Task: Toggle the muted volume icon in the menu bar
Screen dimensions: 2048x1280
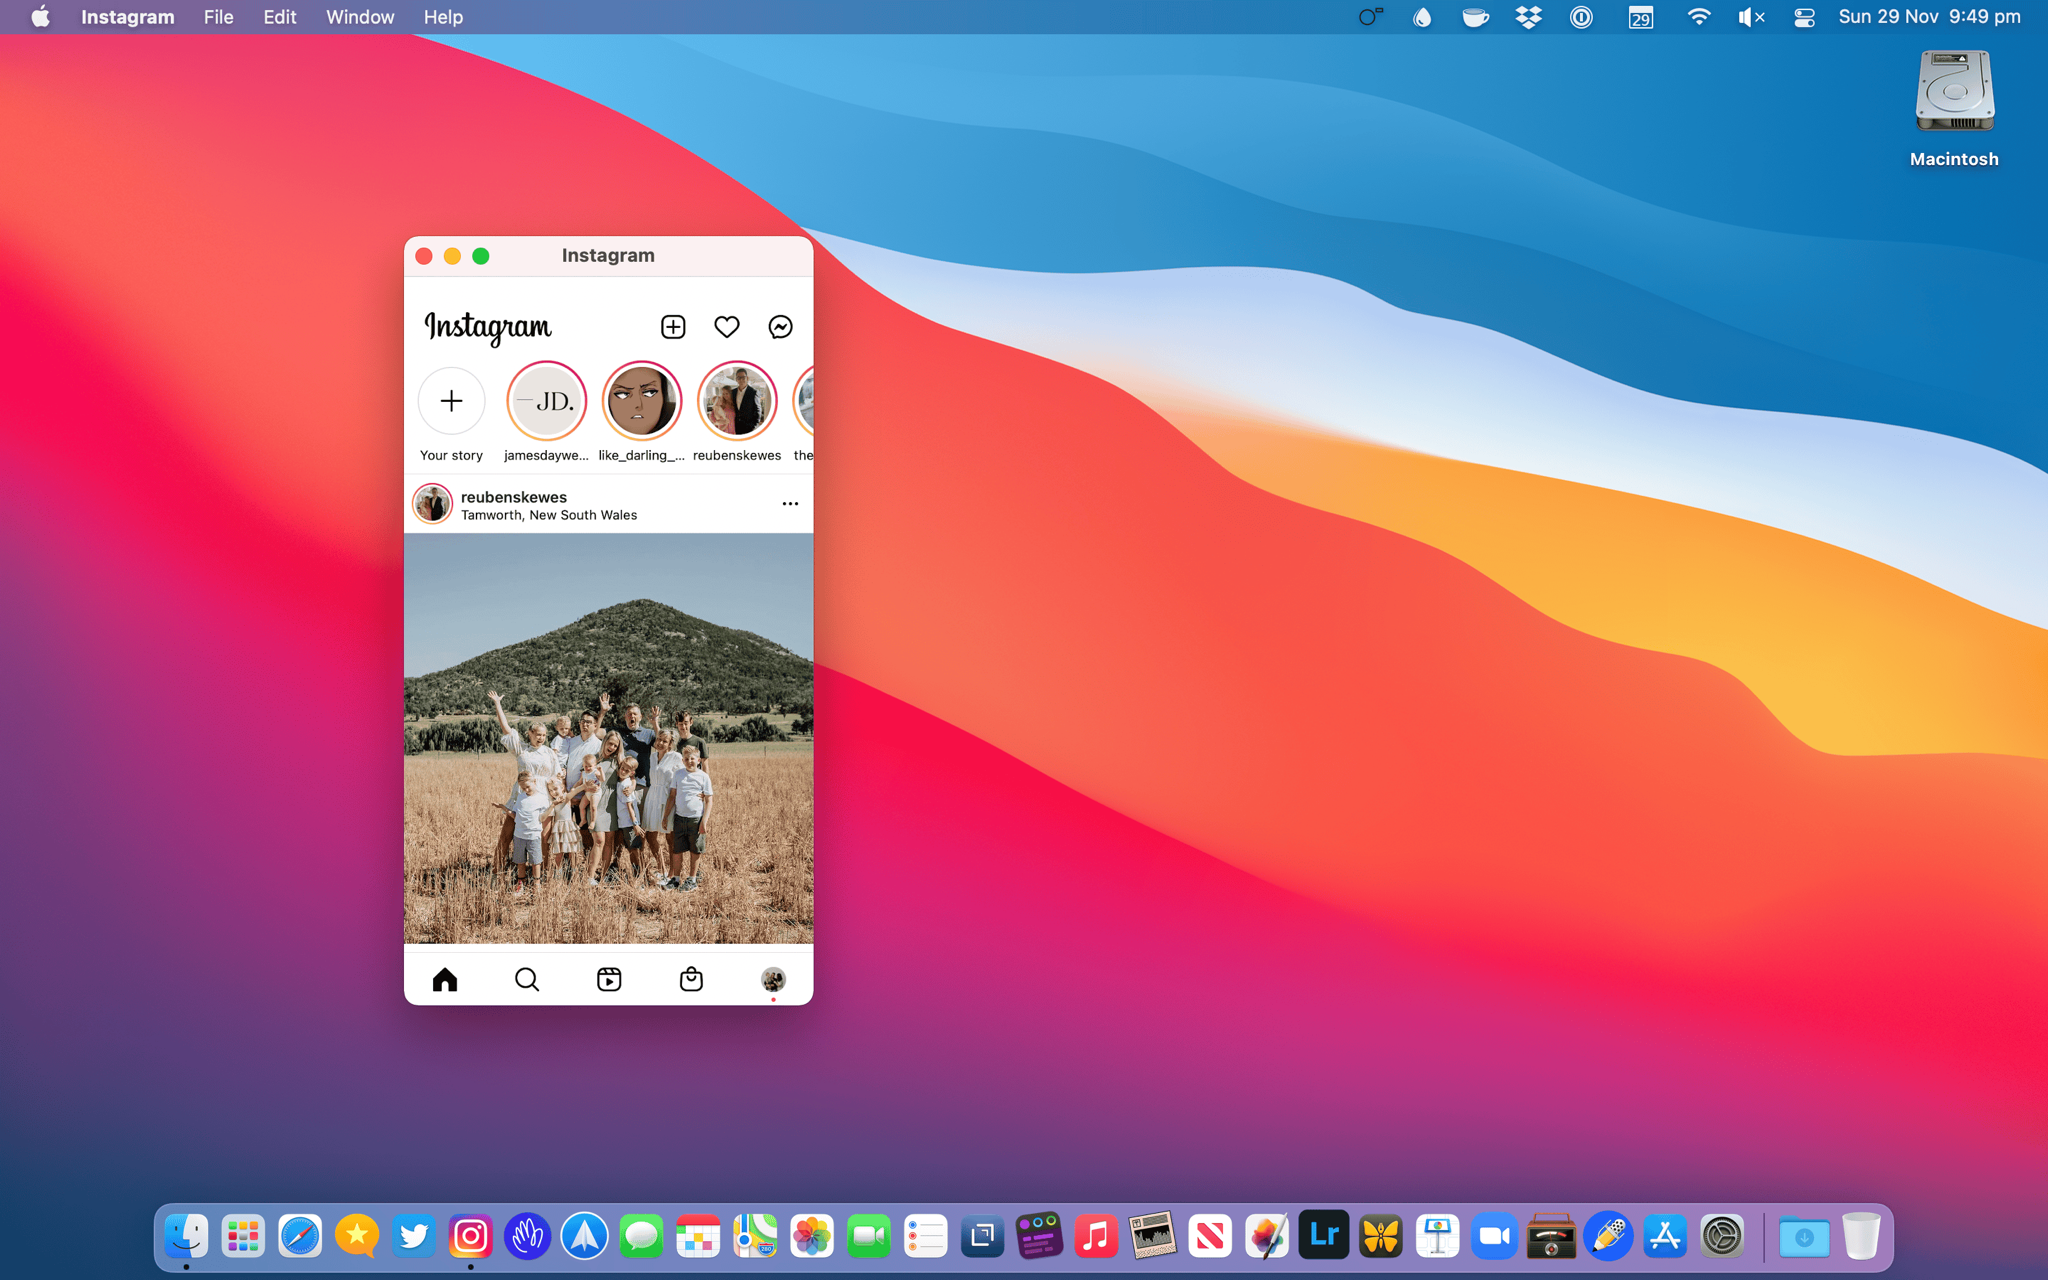Action: tap(1751, 17)
